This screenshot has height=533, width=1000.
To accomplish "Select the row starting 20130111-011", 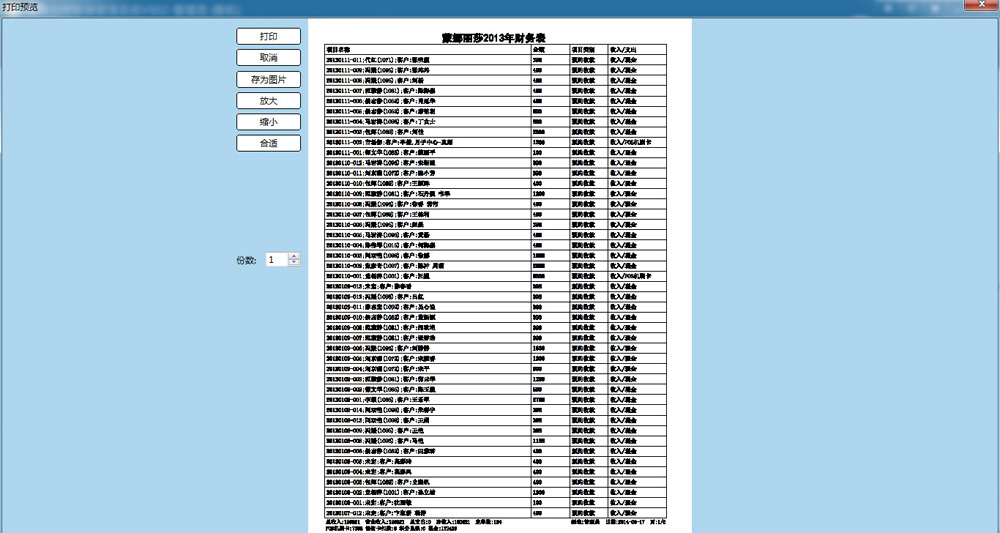I will pos(496,60).
